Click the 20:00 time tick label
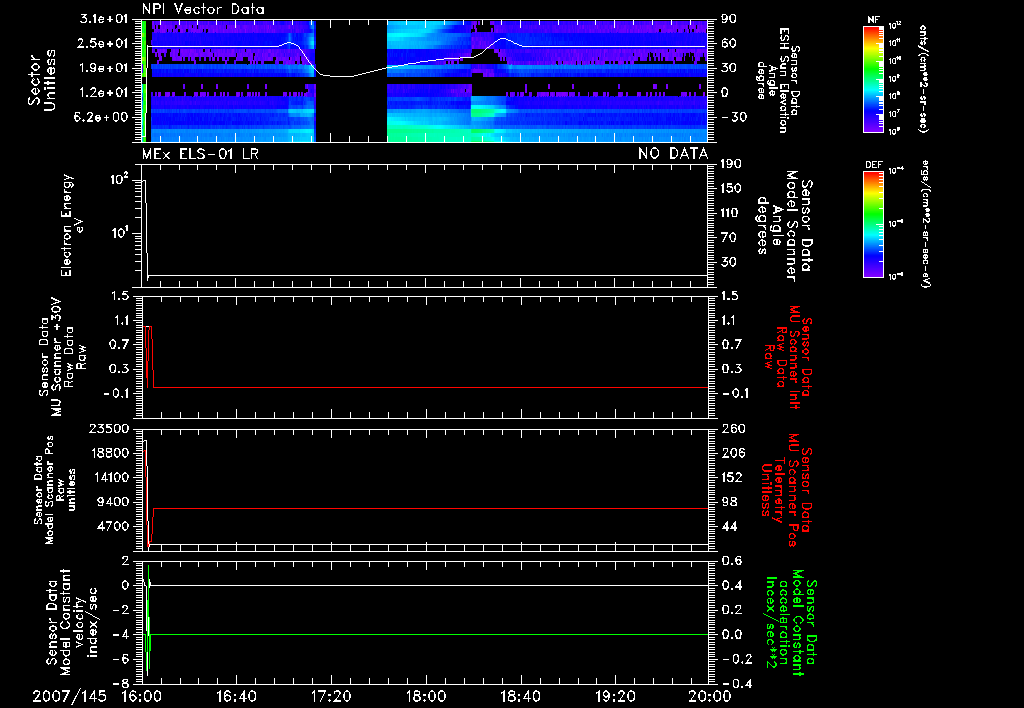 (711, 696)
